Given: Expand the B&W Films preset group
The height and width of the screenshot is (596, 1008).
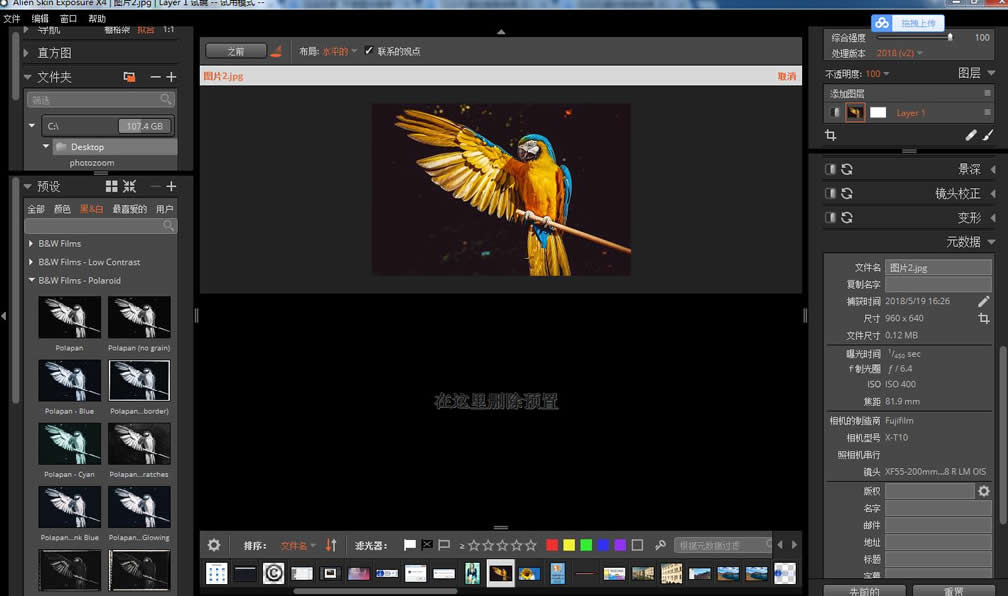Looking at the screenshot, I should [31, 243].
